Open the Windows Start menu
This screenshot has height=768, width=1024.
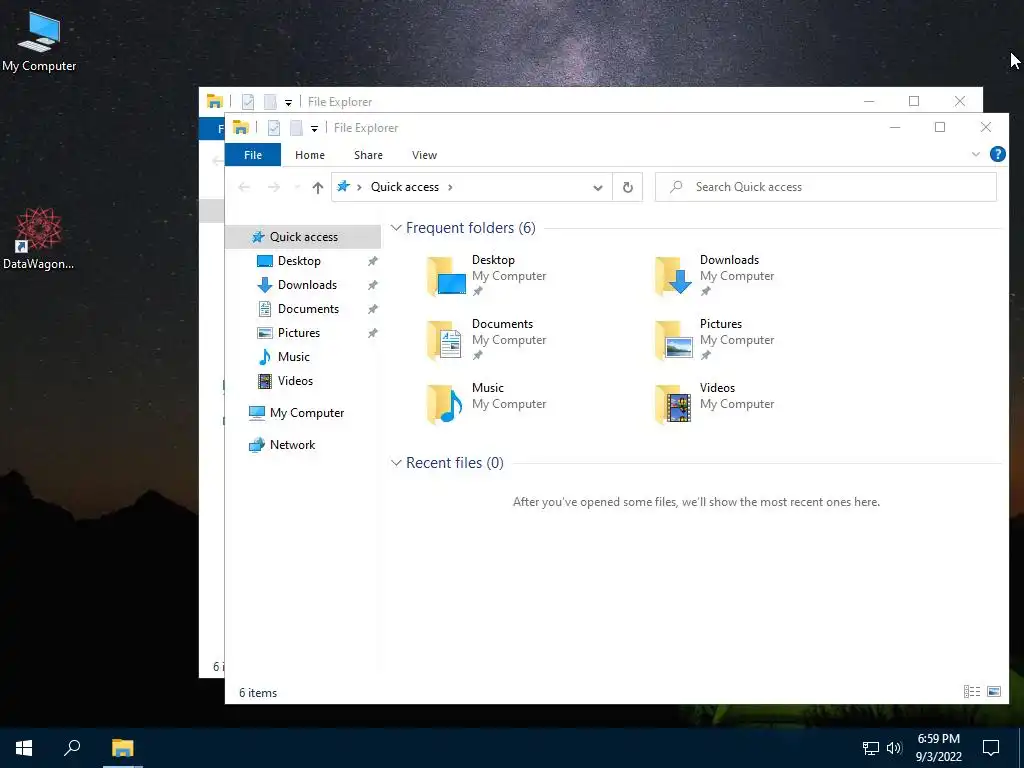(x=24, y=748)
